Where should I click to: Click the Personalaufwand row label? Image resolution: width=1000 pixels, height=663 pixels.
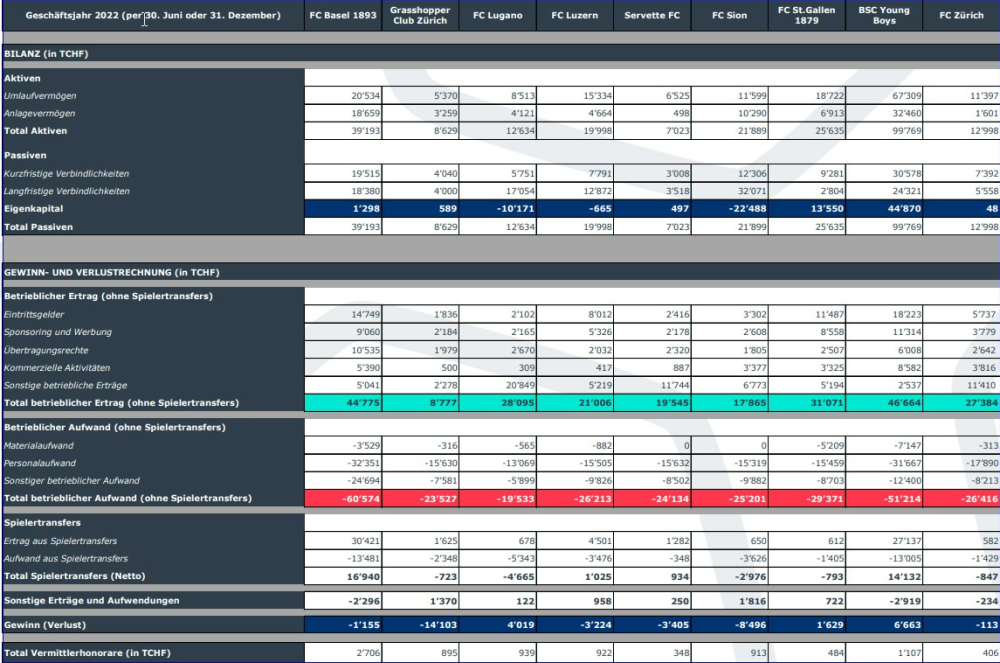152,464
